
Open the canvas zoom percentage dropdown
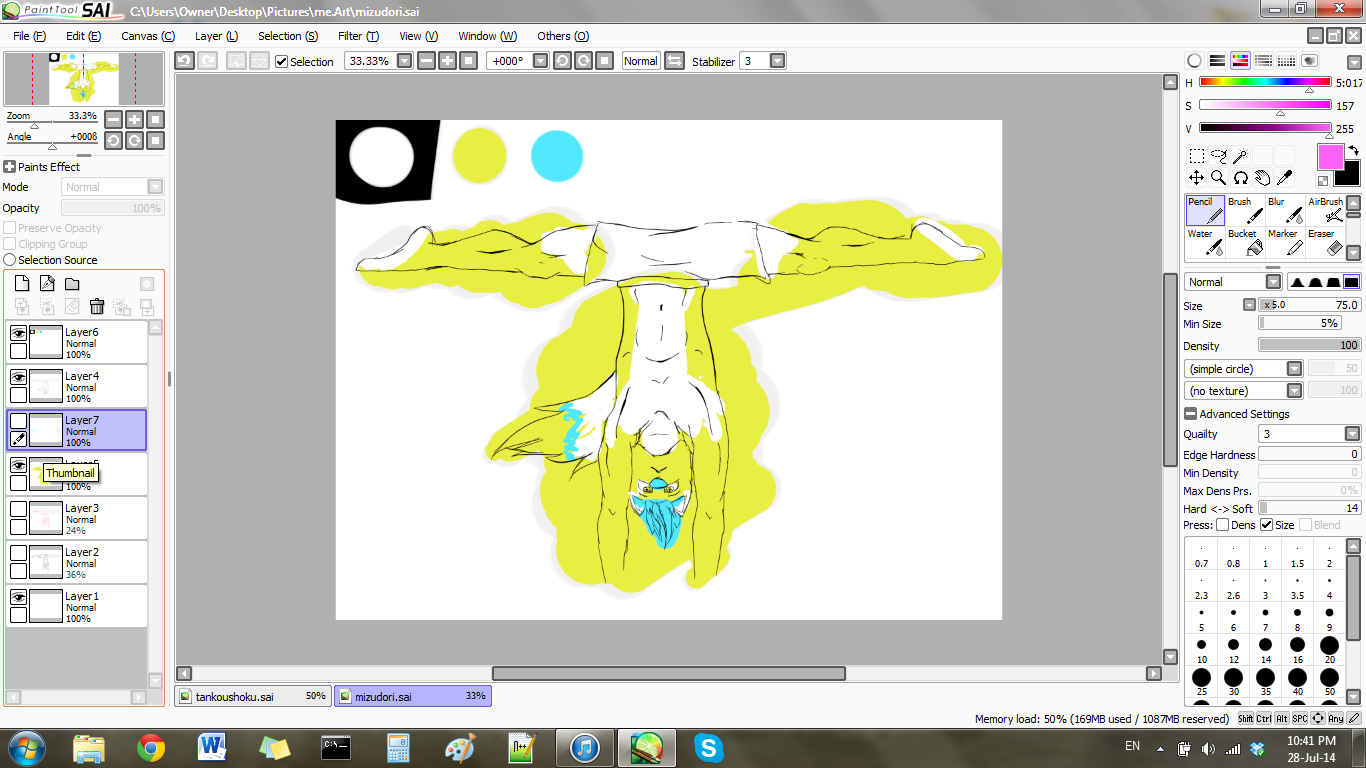[x=404, y=61]
